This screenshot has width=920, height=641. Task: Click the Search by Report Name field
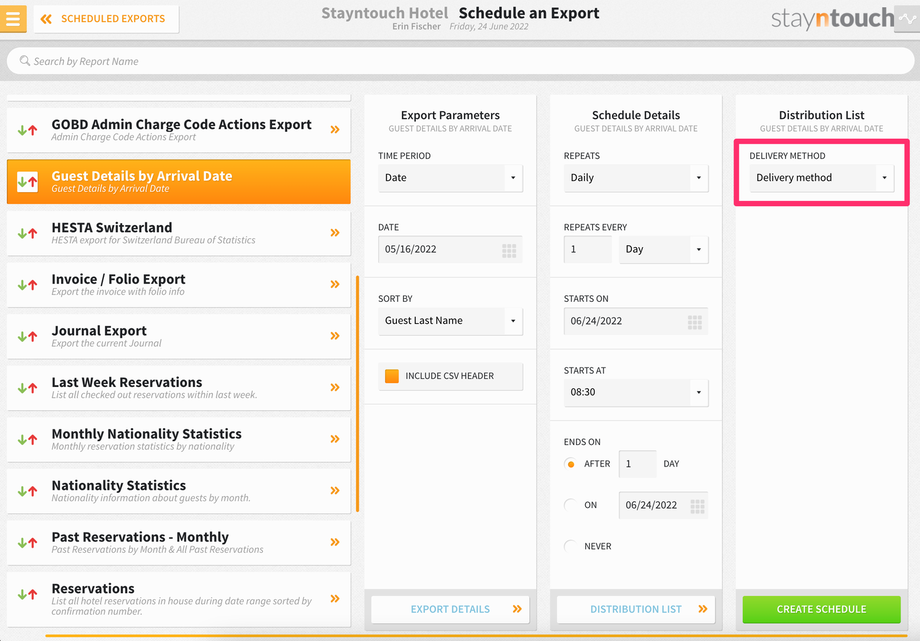[x=460, y=61]
